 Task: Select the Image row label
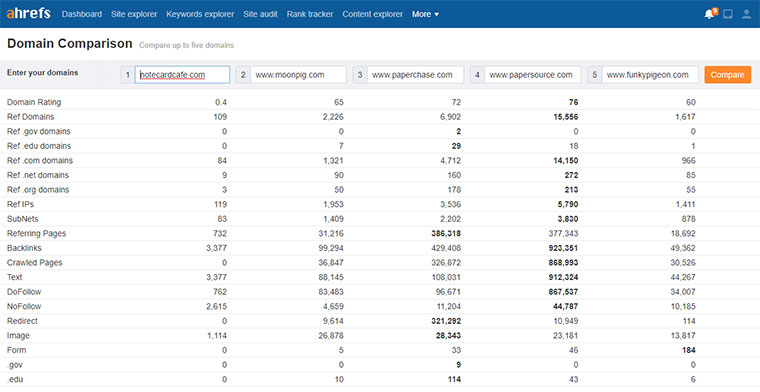18,335
